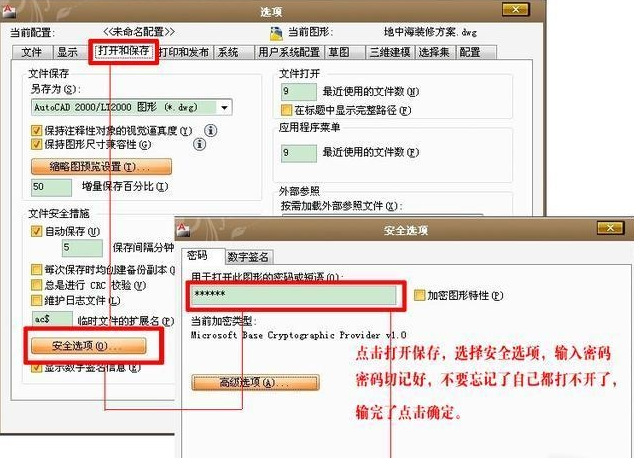The width and height of the screenshot is (634, 458).
Task: Switch to 三维建模 tab
Action: coord(390,52)
